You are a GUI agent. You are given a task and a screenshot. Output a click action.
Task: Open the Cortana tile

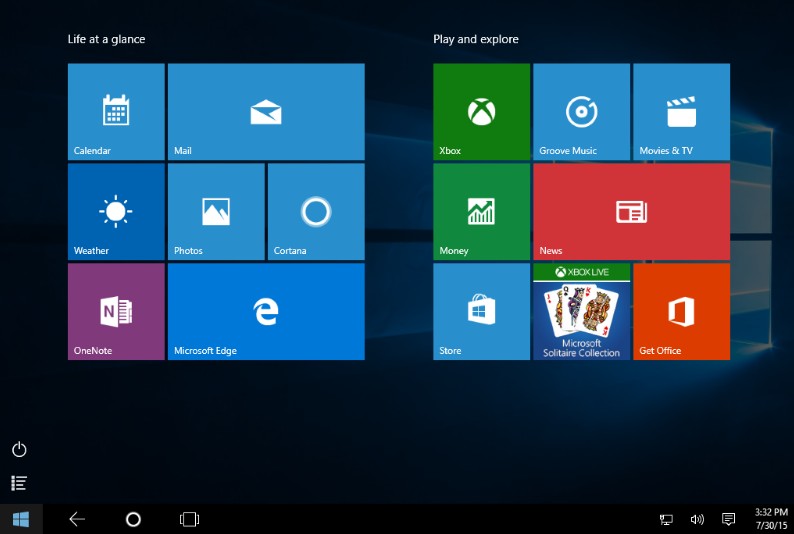pos(316,212)
